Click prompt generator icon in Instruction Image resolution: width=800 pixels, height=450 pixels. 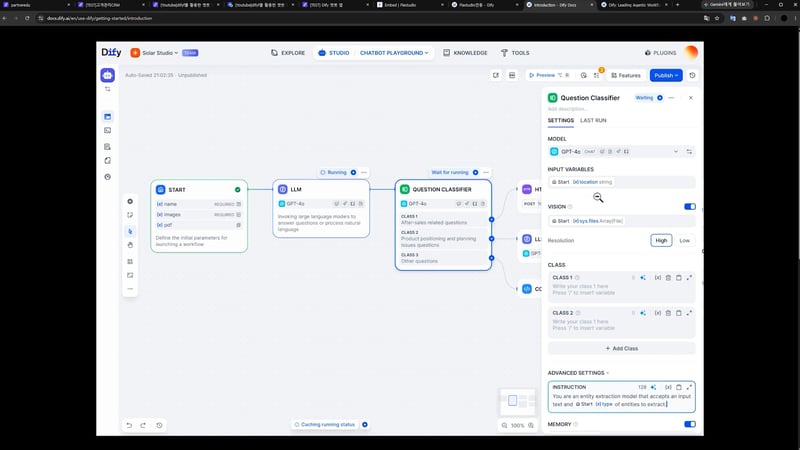coord(654,387)
